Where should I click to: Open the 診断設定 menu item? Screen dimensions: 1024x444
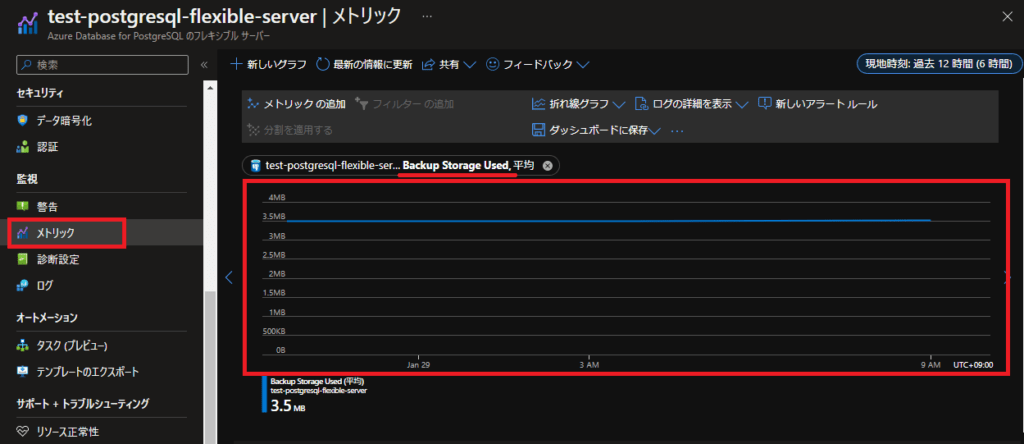(x=56, y=259)
